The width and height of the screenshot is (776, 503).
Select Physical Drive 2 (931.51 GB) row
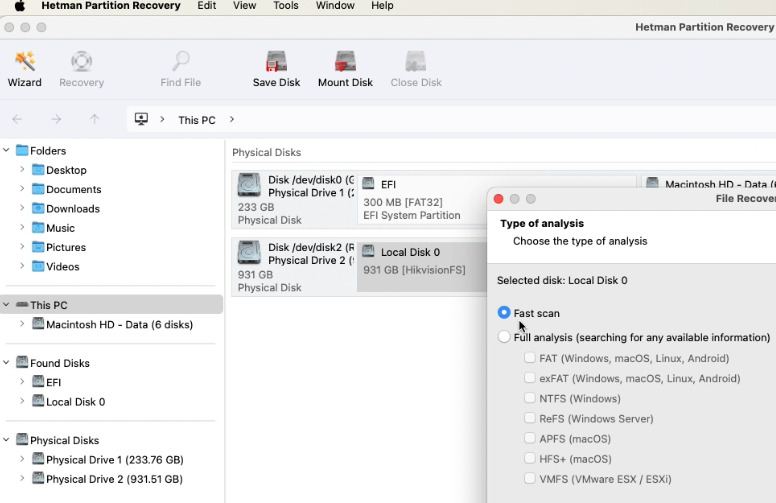[x=114, y=479]
